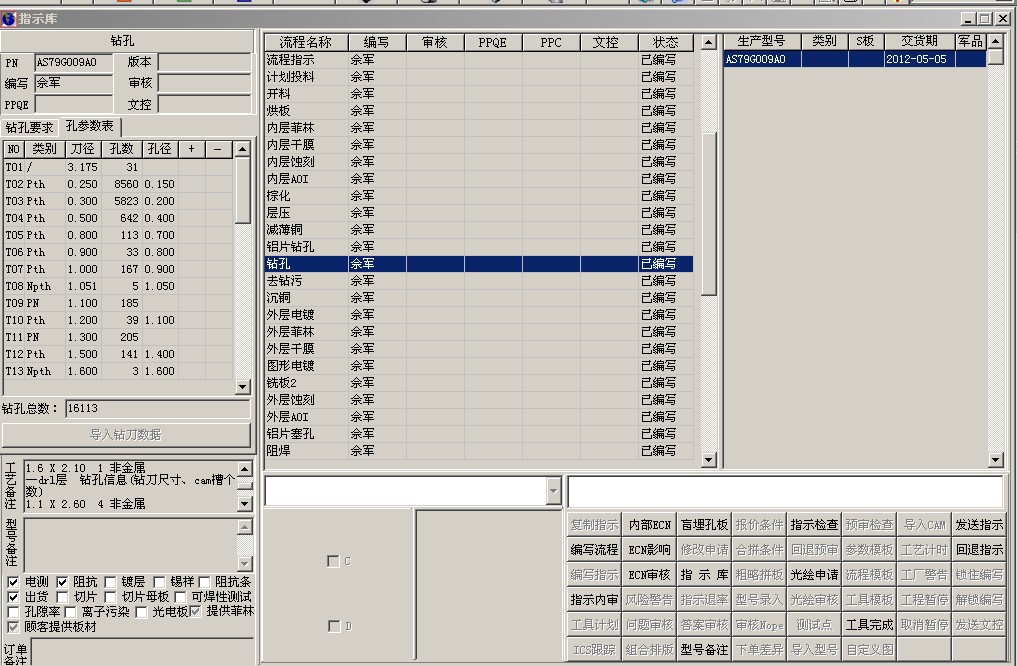Click the 内部ECN button
The width and height of the screenshot is (1017, 666).
click(649, 525)
